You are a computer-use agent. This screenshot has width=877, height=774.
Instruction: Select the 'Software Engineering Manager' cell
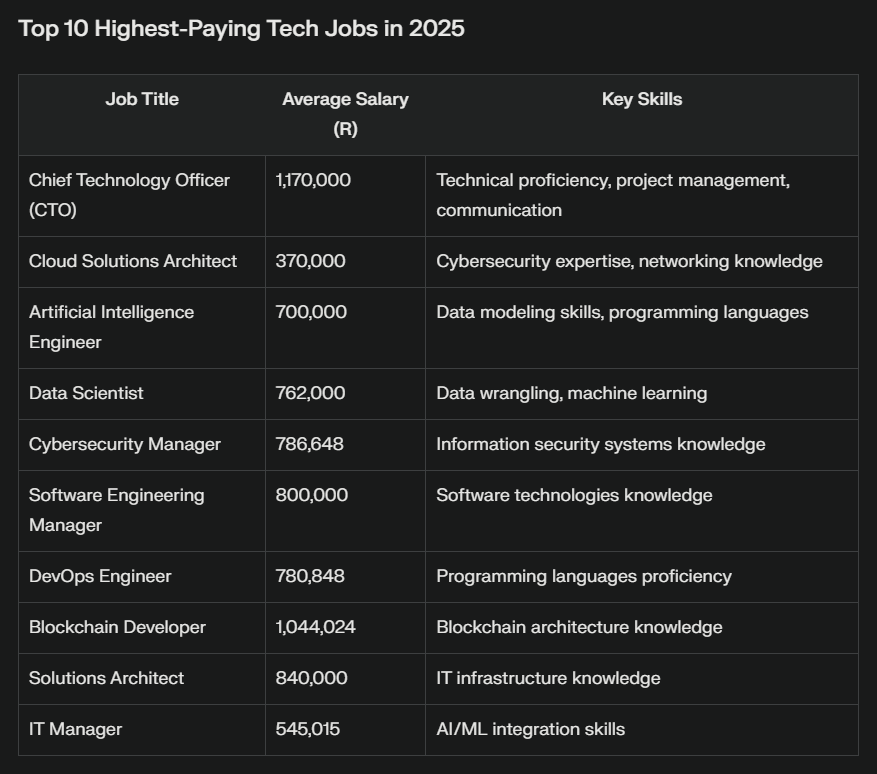pyautogui.click(x=116, y=510)
